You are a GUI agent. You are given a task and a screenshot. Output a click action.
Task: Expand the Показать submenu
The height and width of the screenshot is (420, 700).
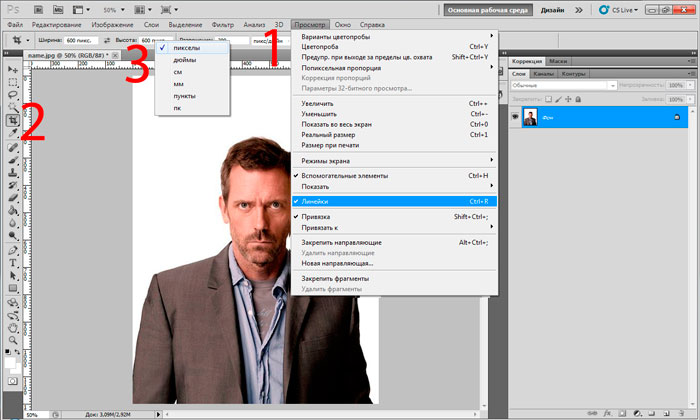394,187
